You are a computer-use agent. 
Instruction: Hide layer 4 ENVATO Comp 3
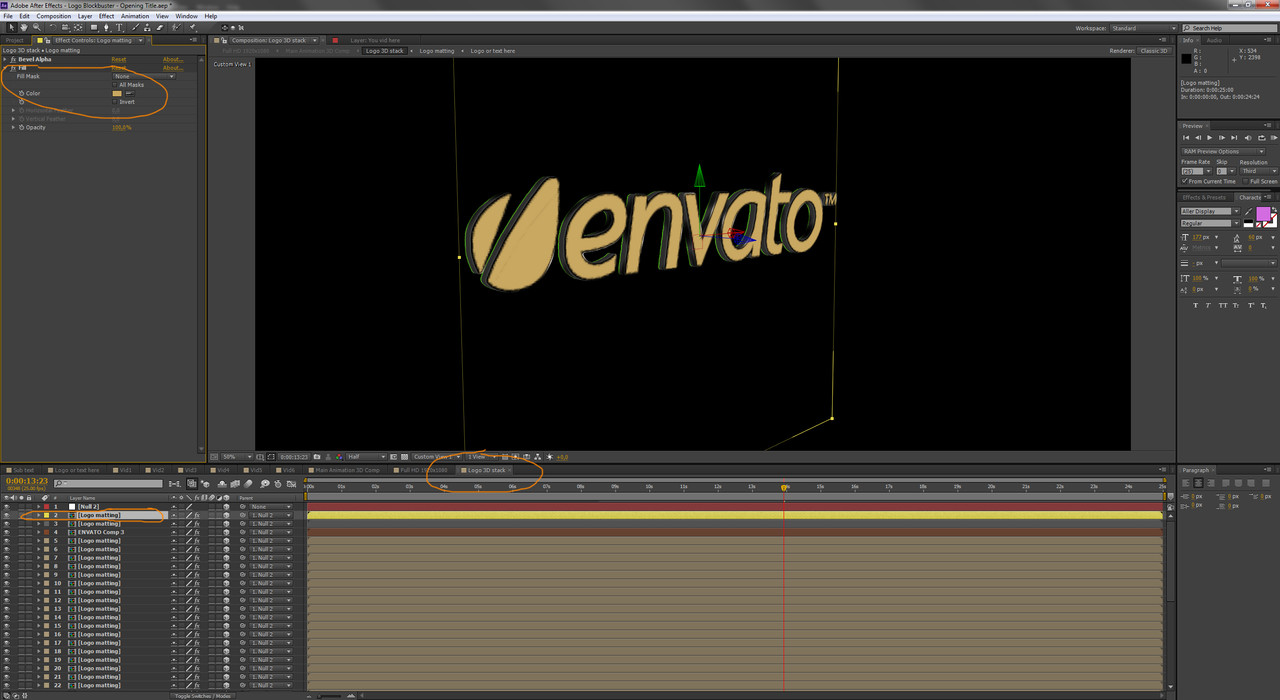(7, 532)
